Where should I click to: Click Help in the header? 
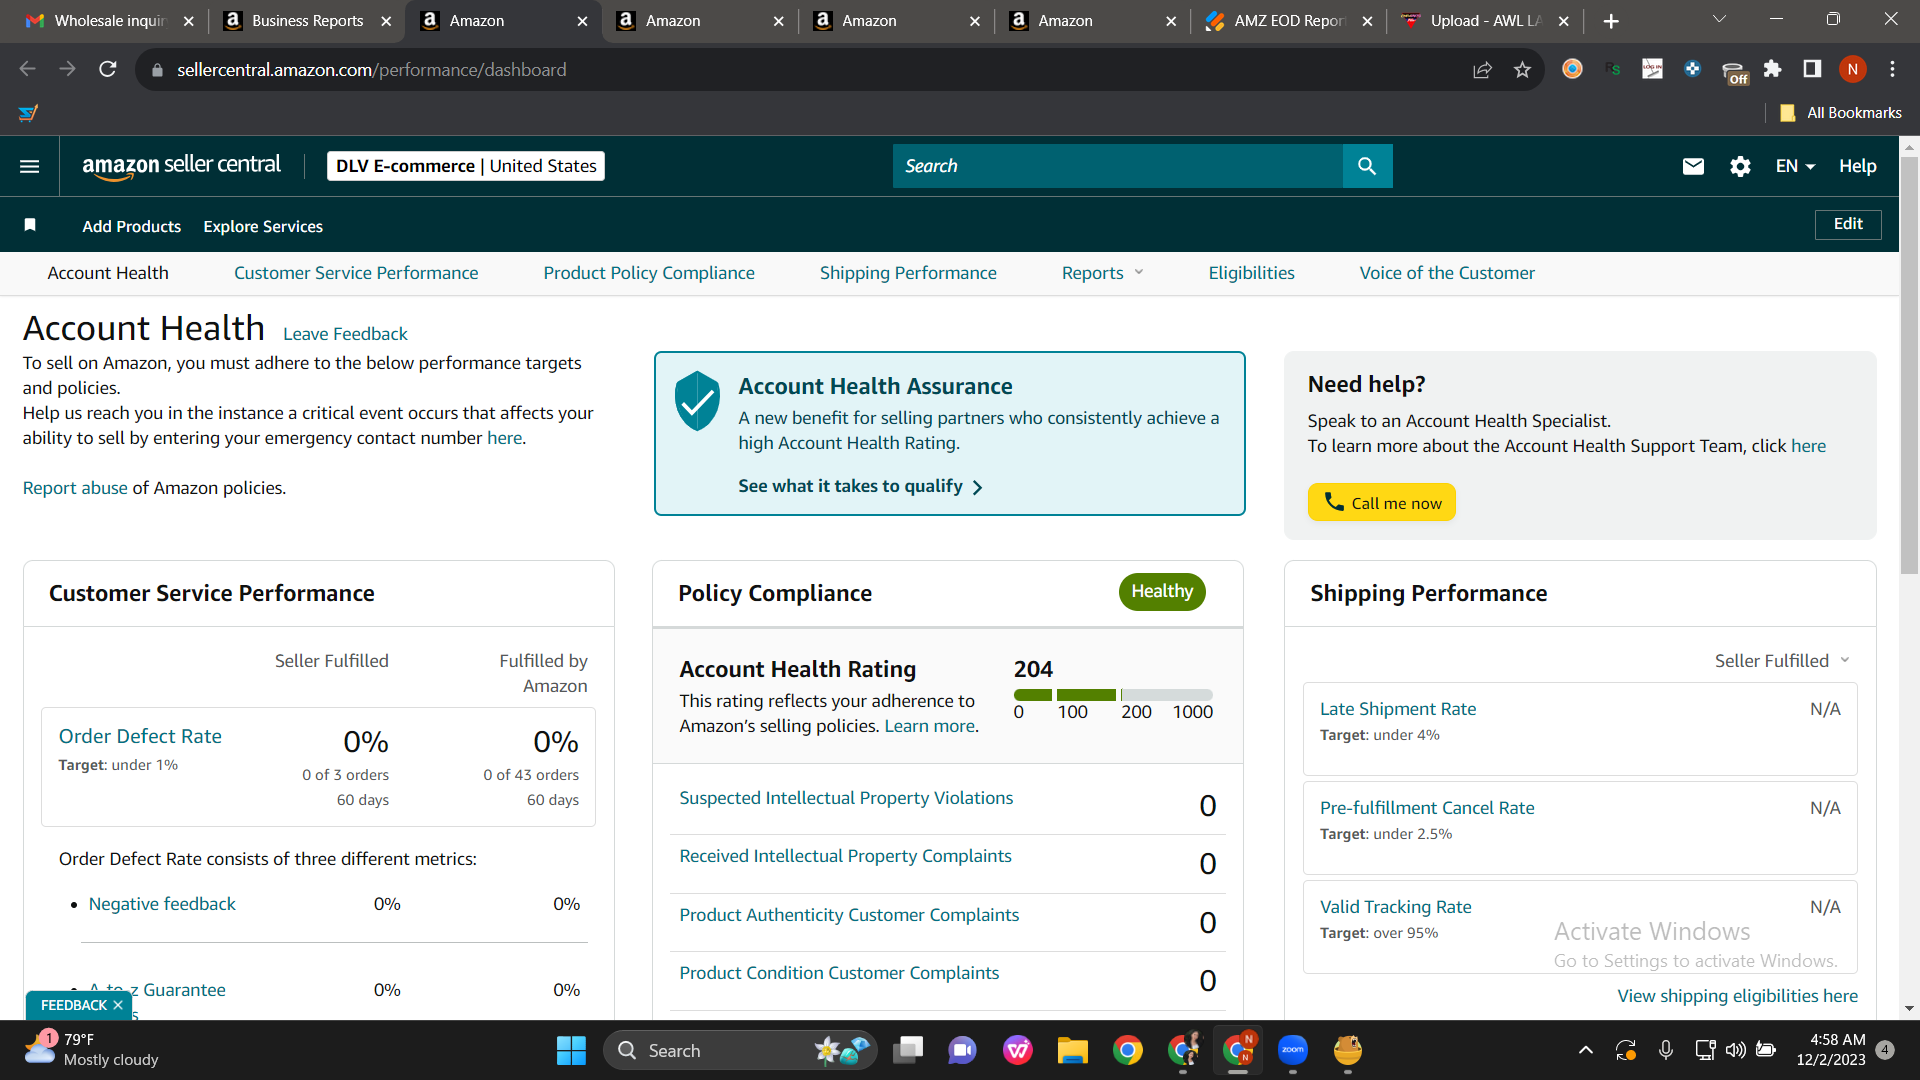click(x=1857, y=166)
